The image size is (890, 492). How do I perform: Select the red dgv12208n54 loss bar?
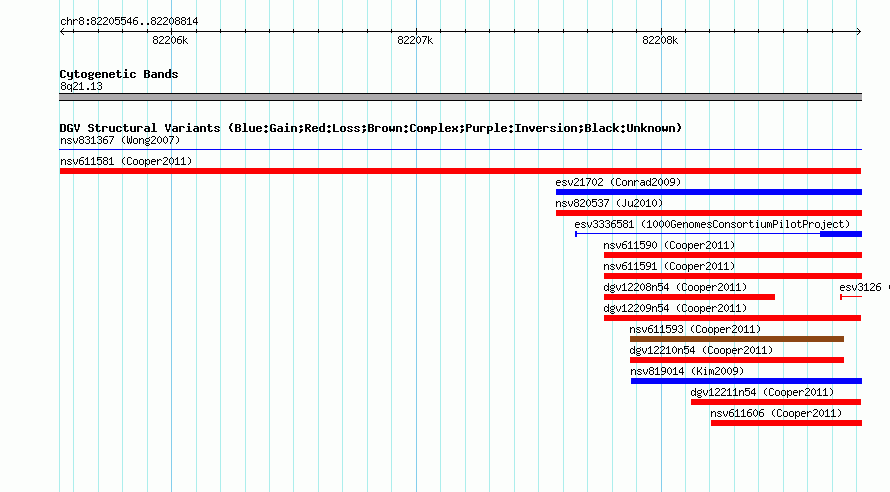689,297
